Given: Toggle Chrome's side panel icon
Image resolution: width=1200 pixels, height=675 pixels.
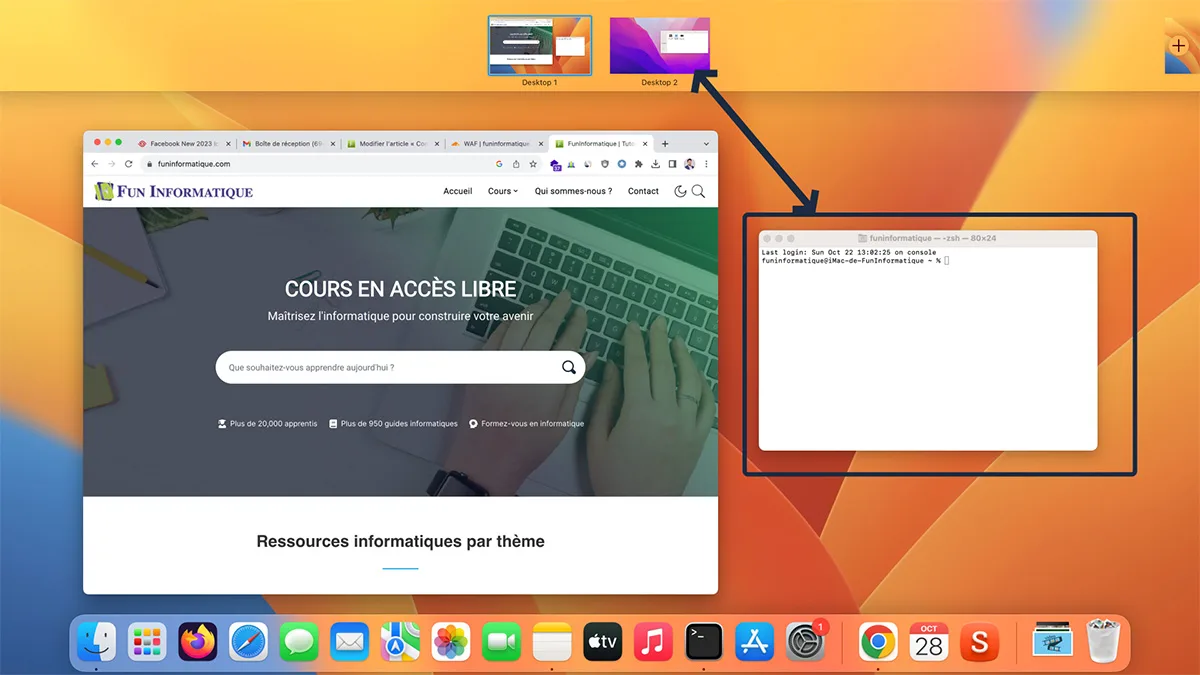Looking at the screenshot, I should pos(672,164).
